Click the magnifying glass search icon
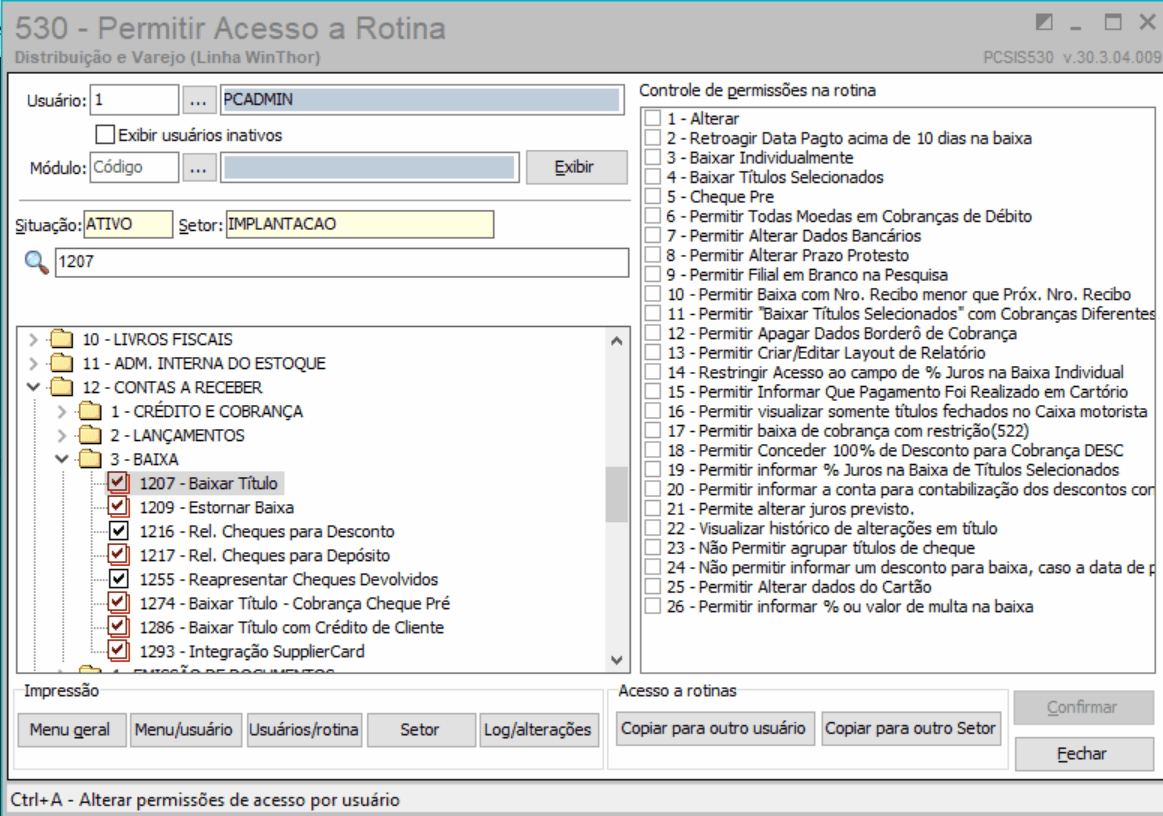 pos(36,262)
